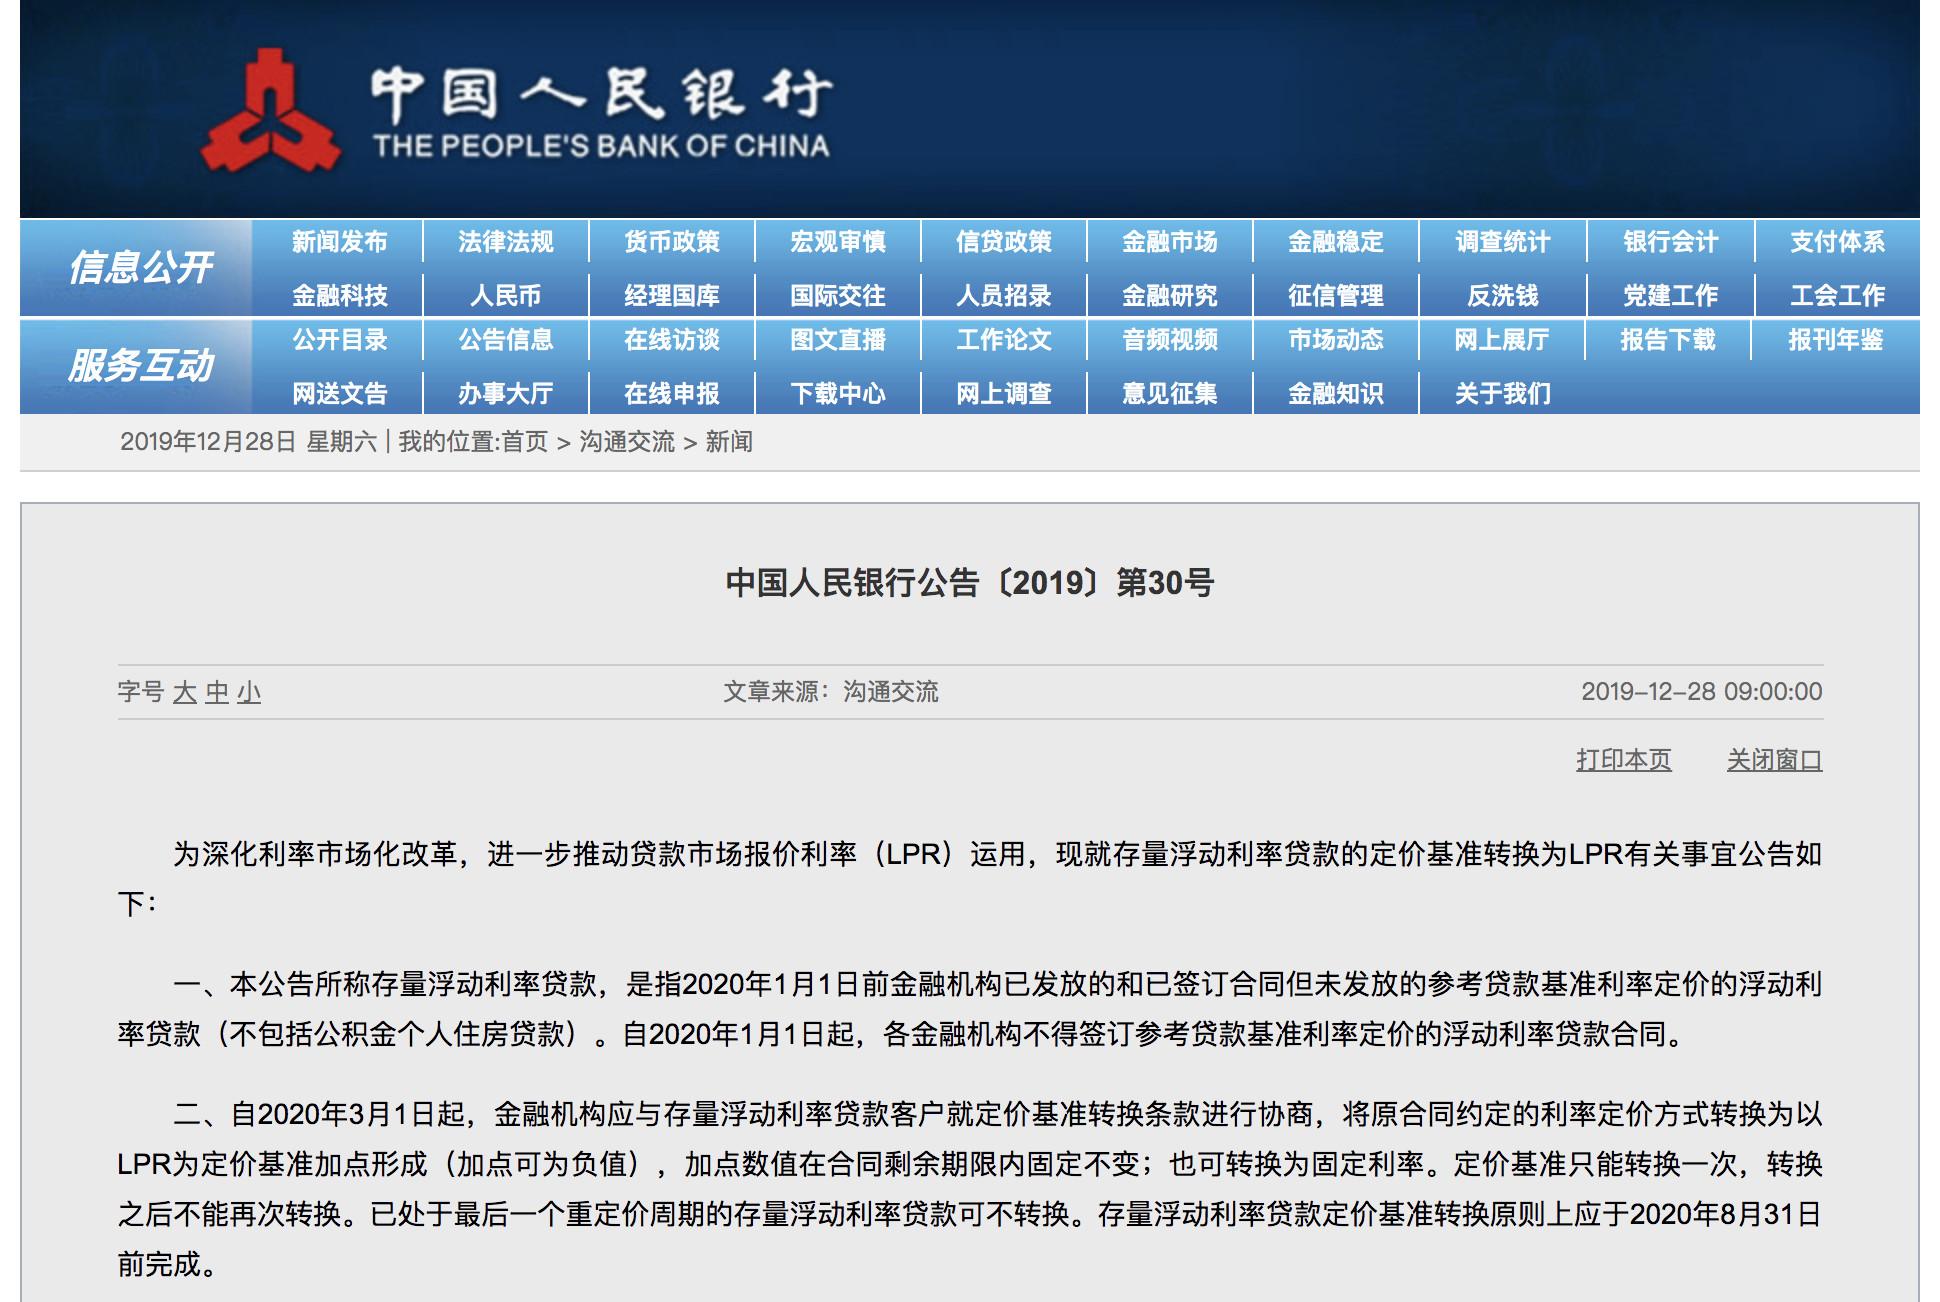Click THE PEOPLE'S BANK OF CHINA banner text
The height and width of the screenshot is (1302, 1940).
[x=601, y=147]
